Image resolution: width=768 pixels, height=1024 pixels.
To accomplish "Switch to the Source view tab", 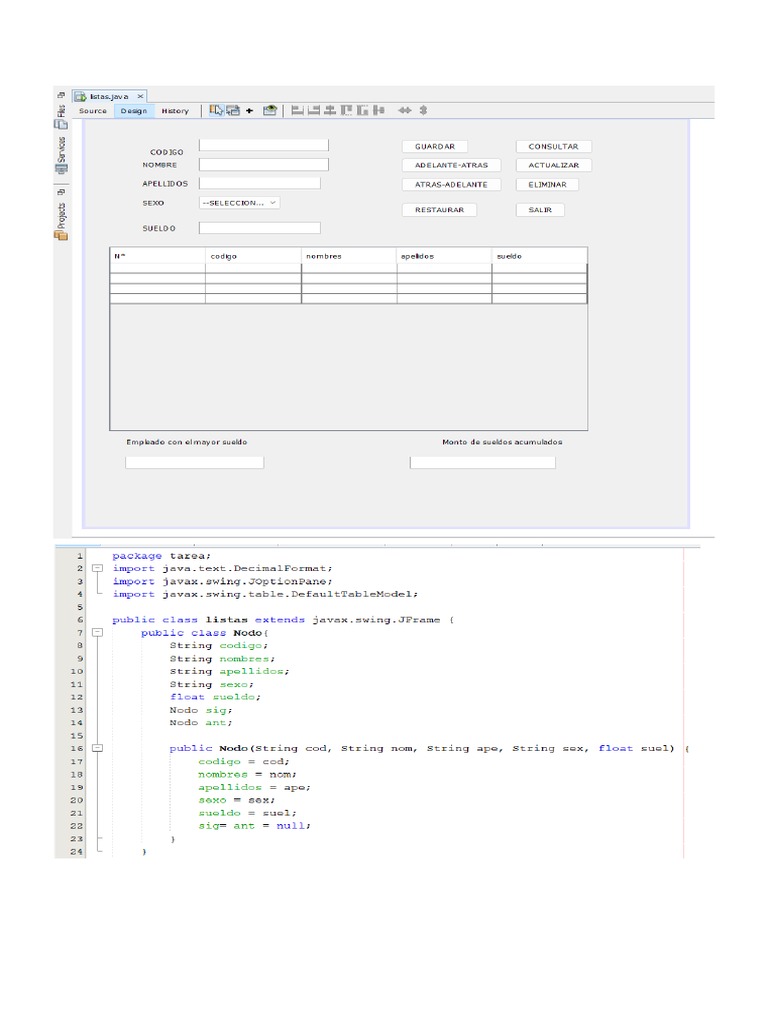I will tap(93, 111).
